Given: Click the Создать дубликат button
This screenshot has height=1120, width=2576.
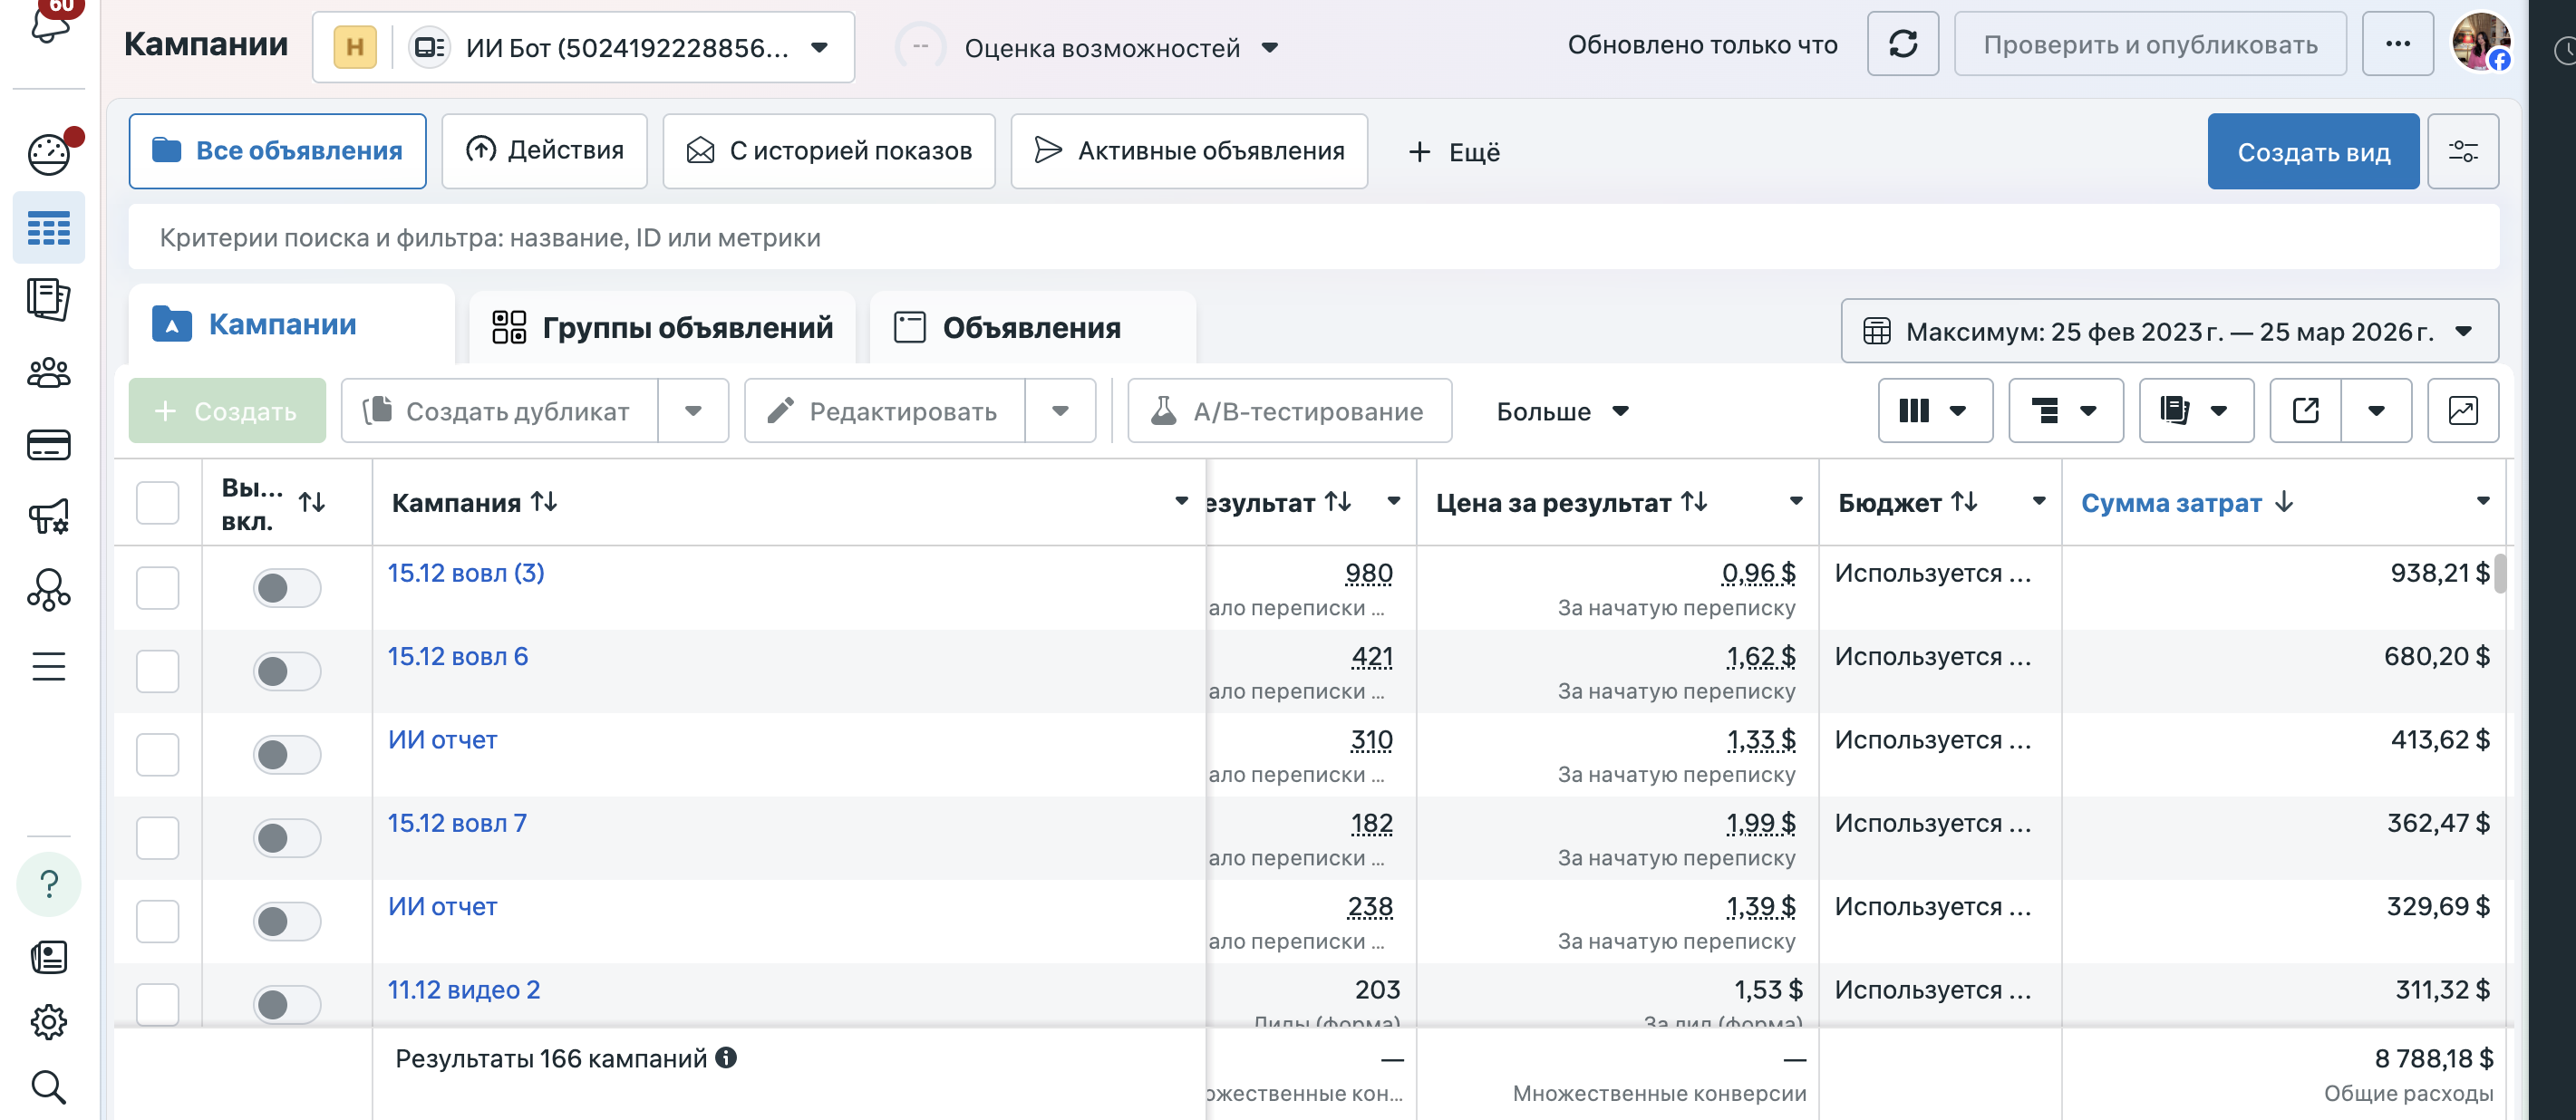Looking at the screenshot, I should click(500, 410).
